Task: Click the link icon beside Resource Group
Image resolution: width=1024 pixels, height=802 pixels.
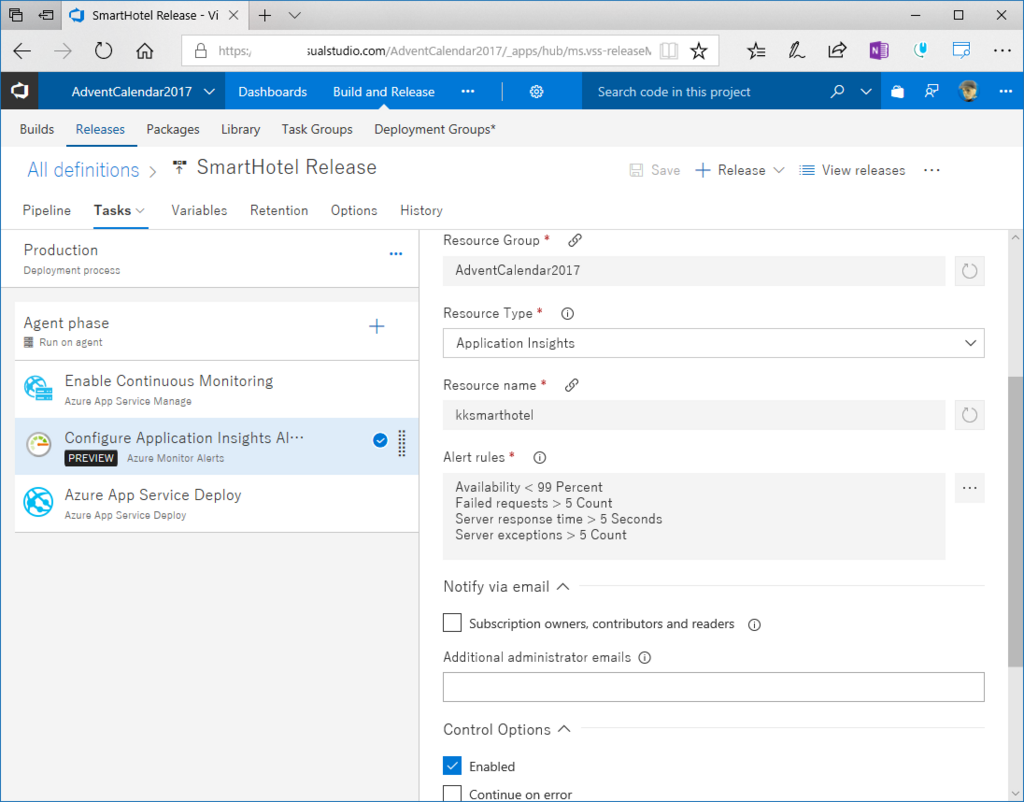Action: tap(575, 240)
